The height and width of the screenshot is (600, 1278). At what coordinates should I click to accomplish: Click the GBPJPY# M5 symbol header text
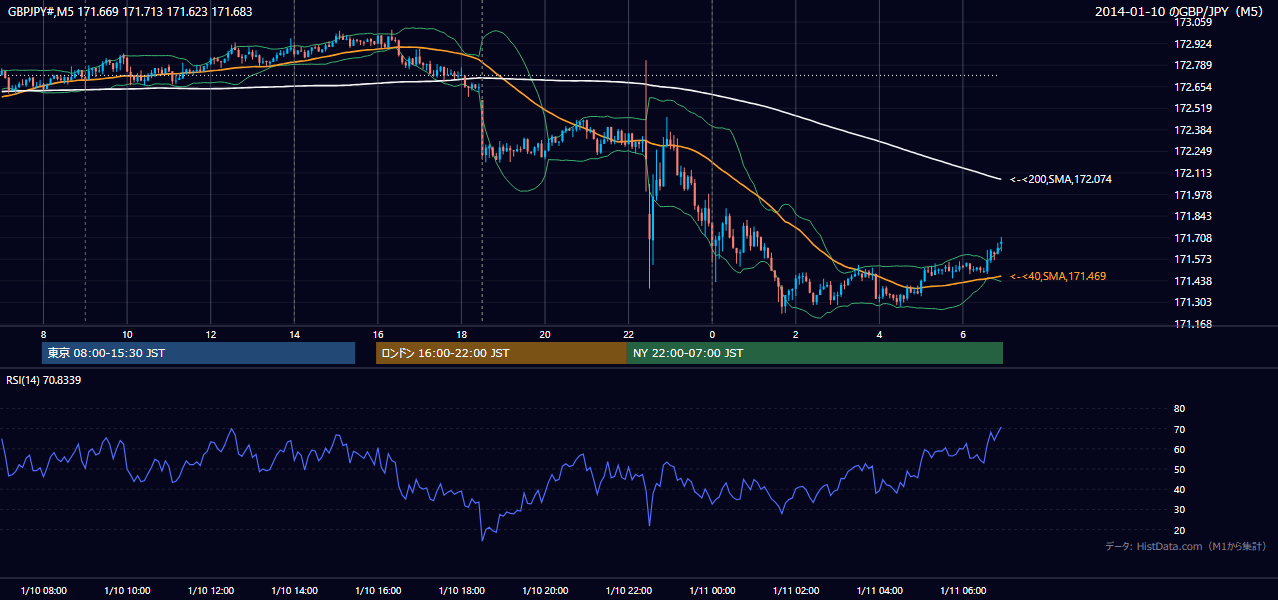coord(130,12)
